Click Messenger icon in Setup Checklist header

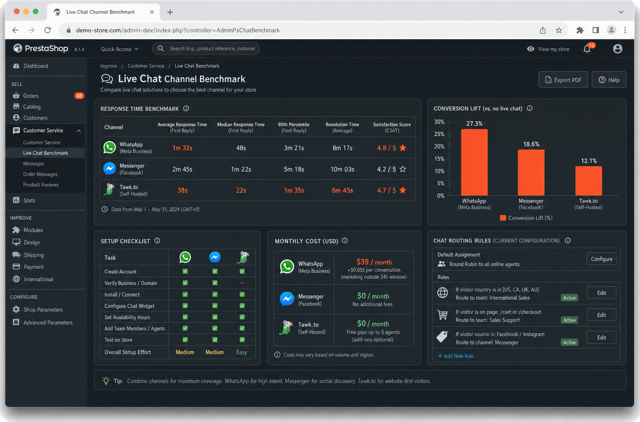tap(215, 257)
